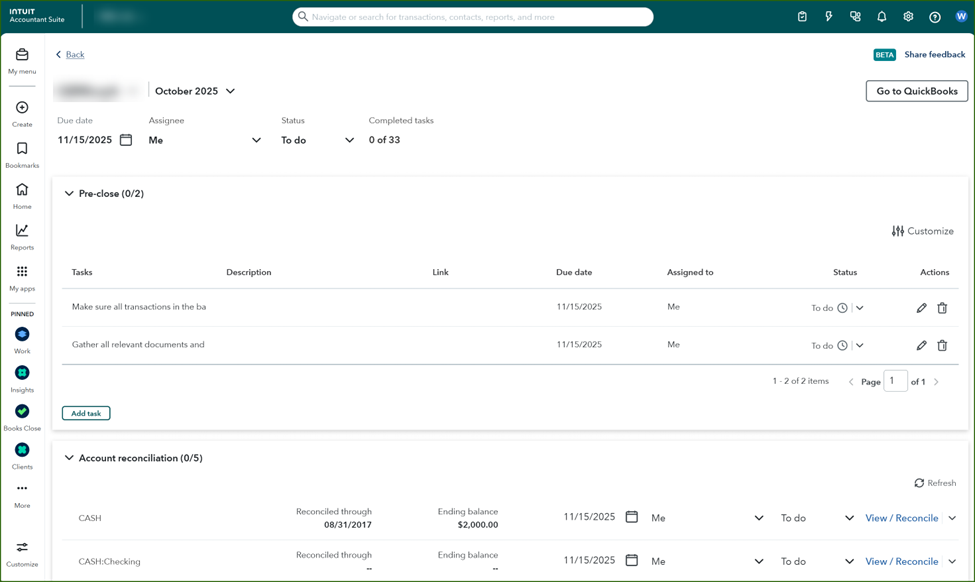Screen dimensions: 975x582
Task: Edit the 'Make sure all transactions' task
Action: tap(921, 308)
